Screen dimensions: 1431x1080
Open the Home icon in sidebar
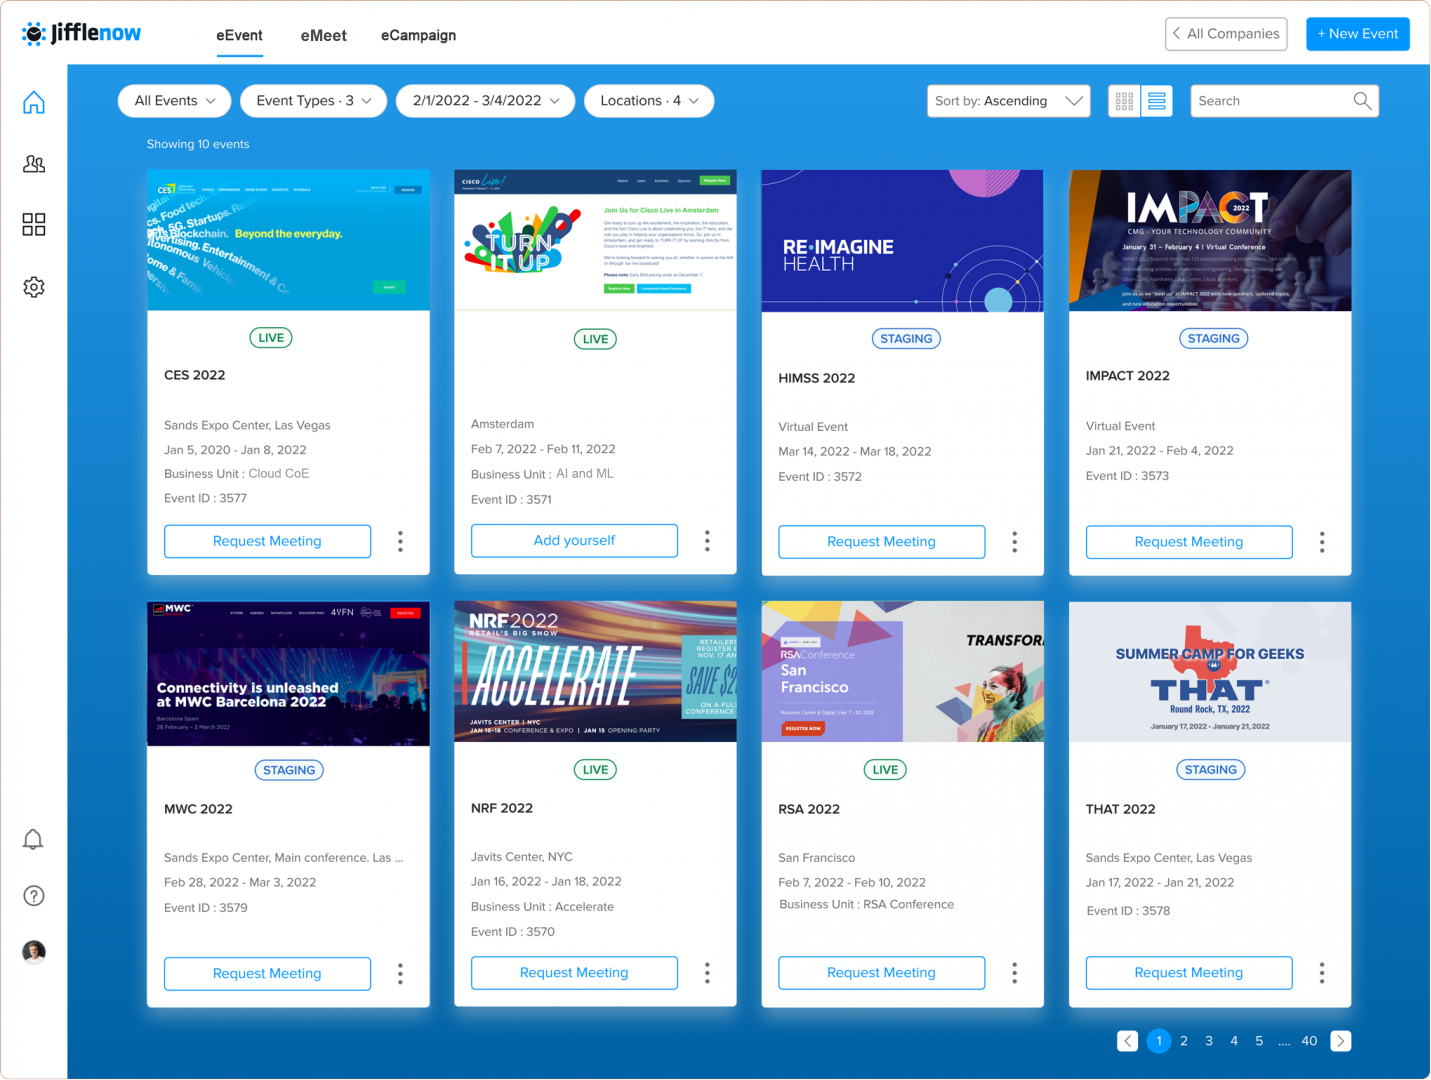(34, 102)
